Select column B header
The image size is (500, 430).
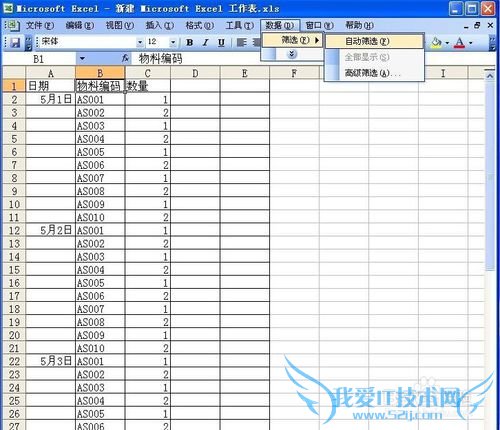100,73
